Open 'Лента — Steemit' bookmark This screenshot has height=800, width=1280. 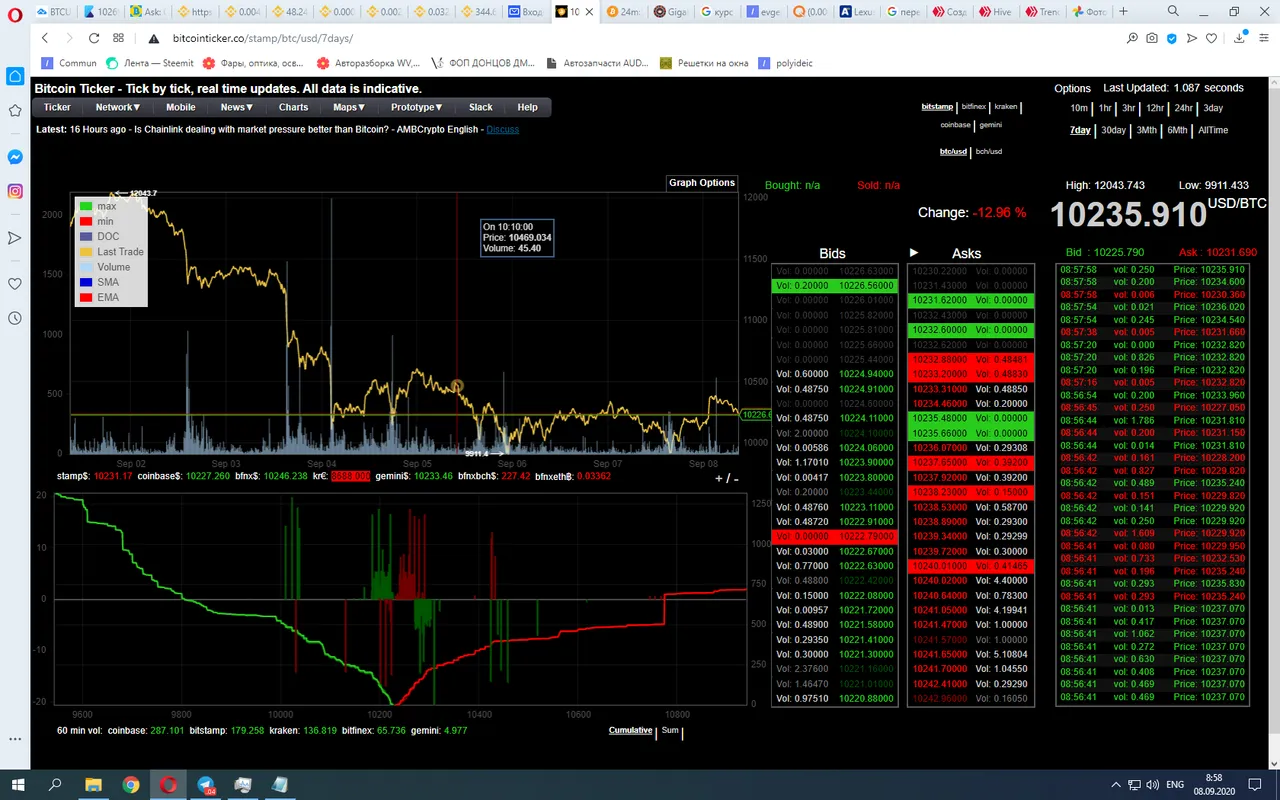coord(150,62)
